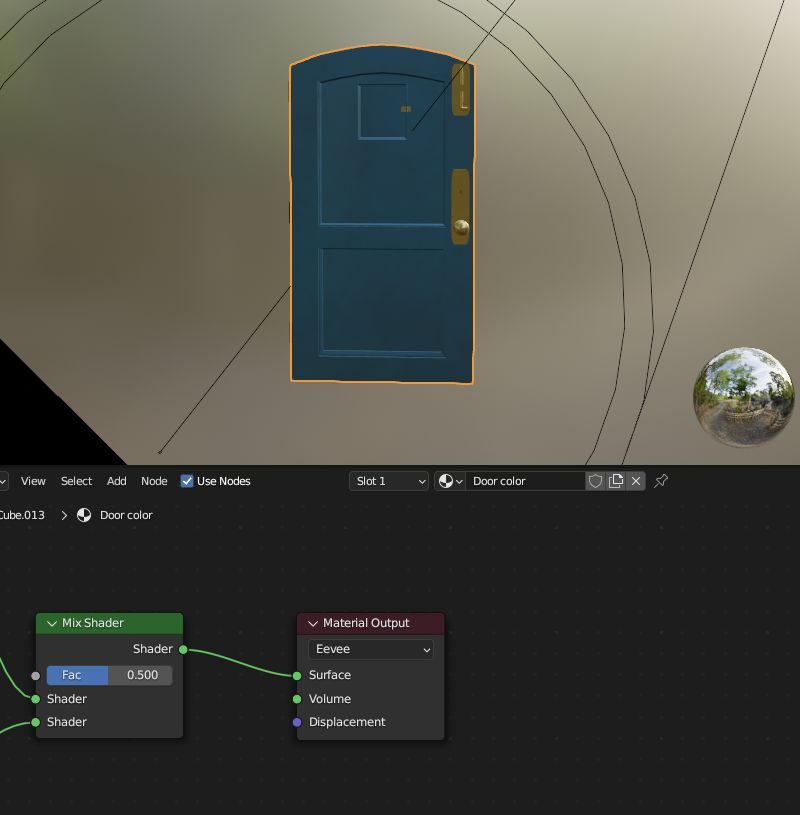Click the Shader output socket on Mix Shader
The height and width of the screenshot is (815, 800).
tap(182, 649)
